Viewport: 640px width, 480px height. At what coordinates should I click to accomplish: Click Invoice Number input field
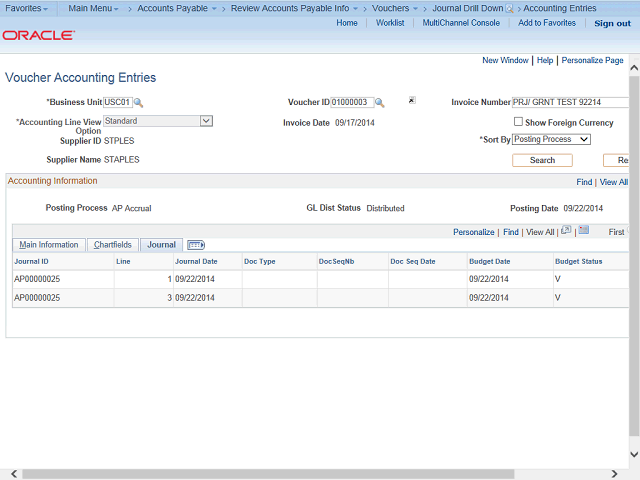[570, 102]
